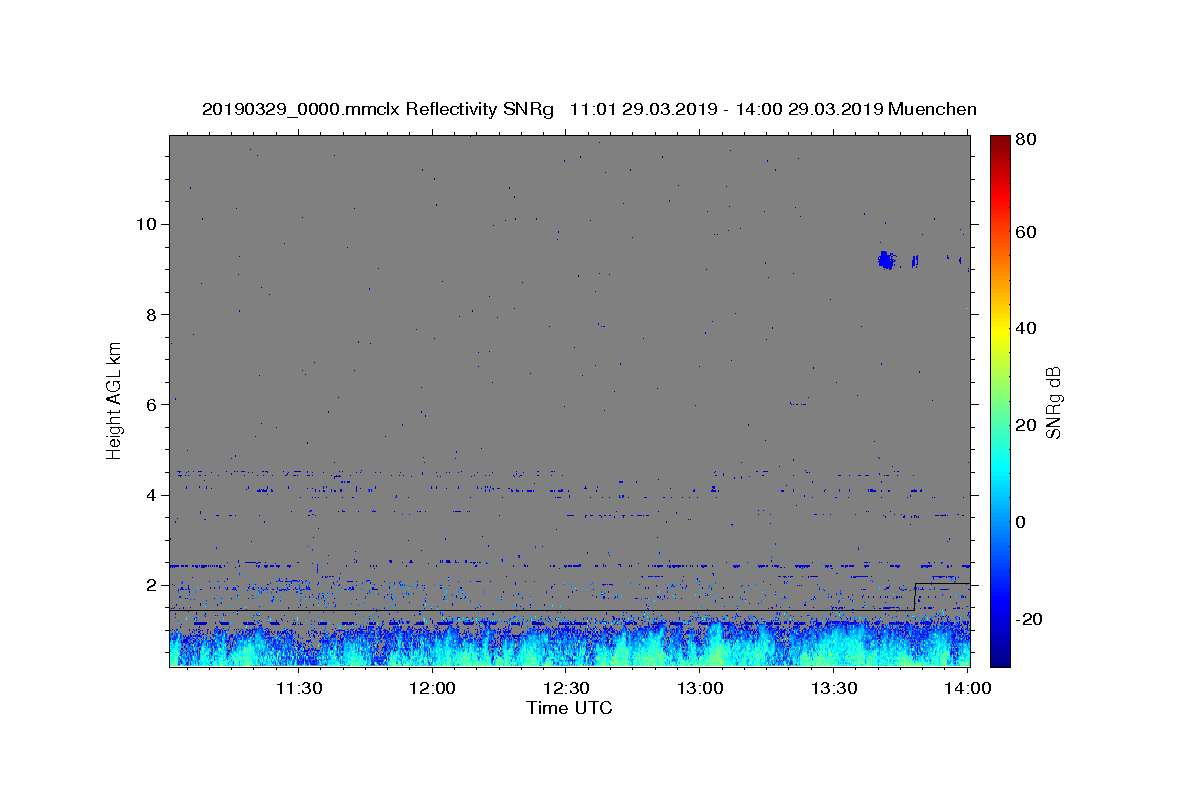Click the colorbar value 80
The image size is (1200, 800).
[x=1028, y=139]
